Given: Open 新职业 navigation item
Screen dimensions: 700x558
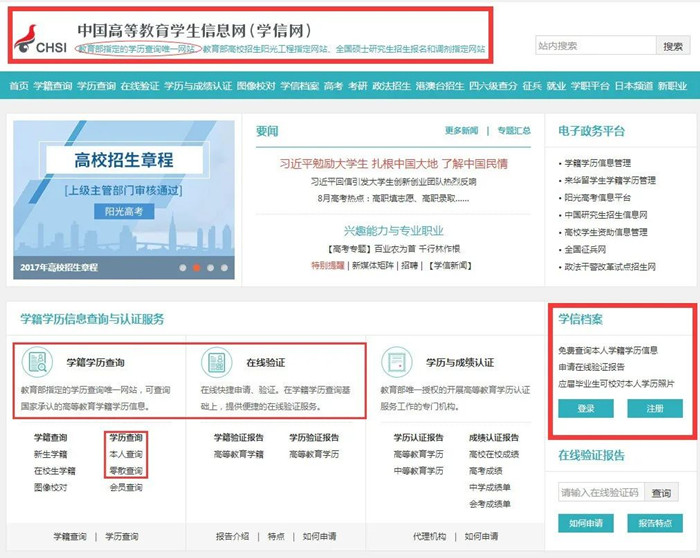Looking at the screenshot, I should [672, 86].
